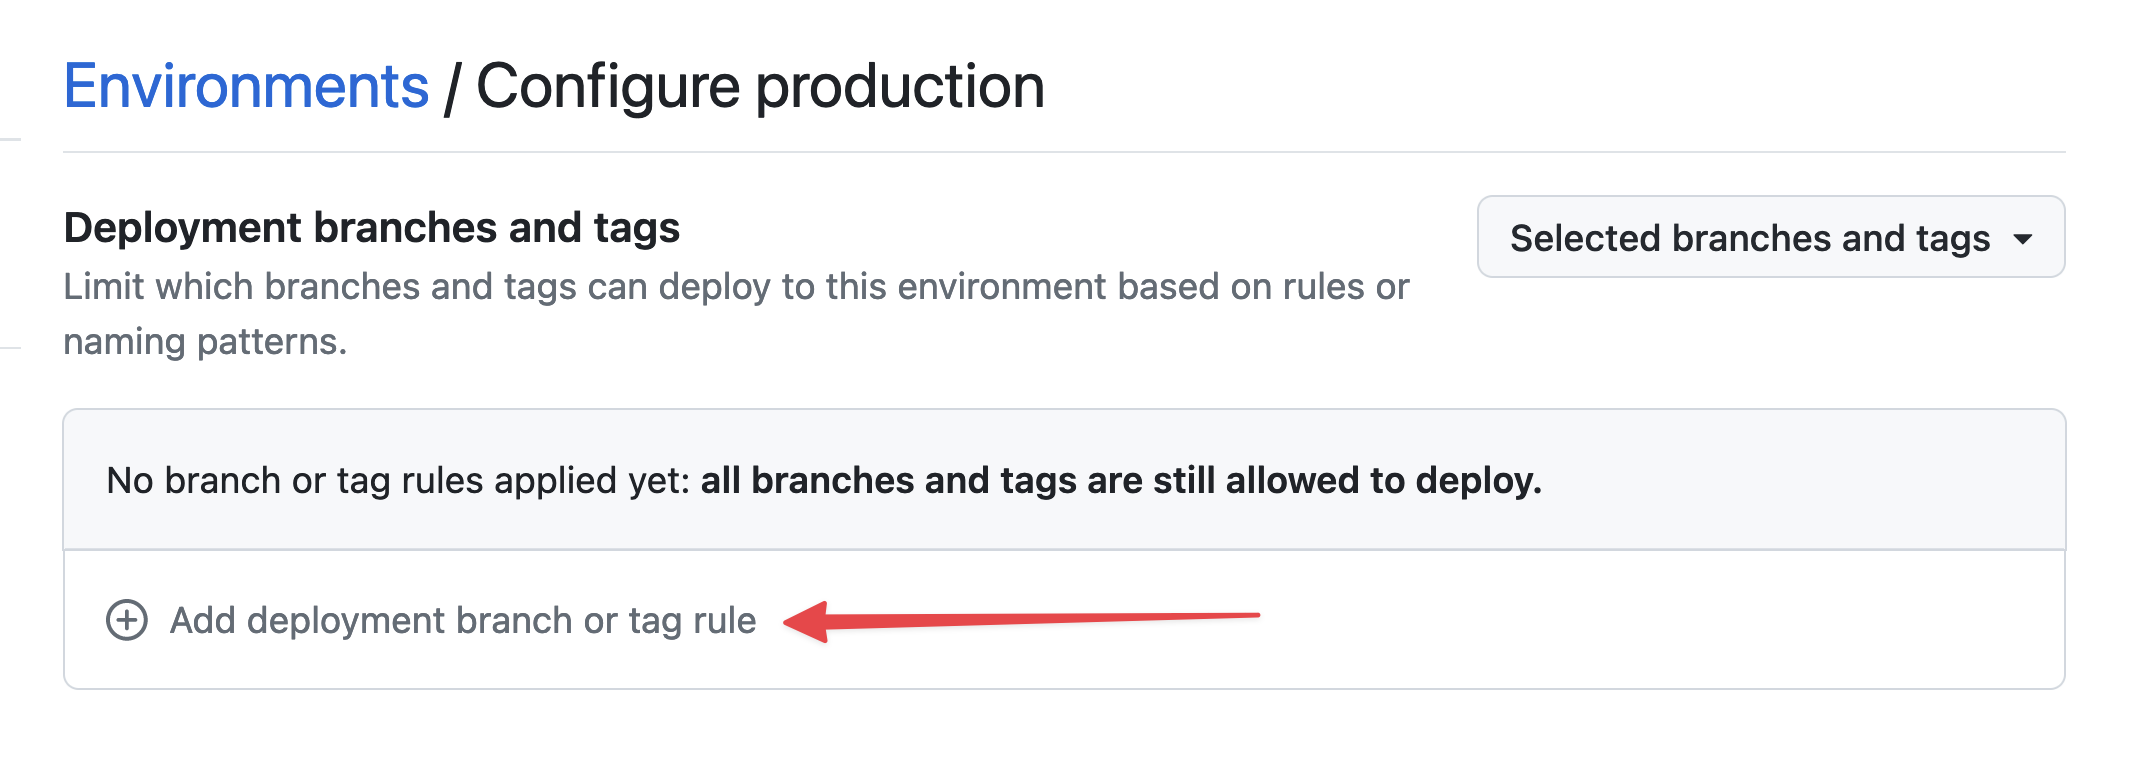Click the 'Limit which branches and tags' description
This screenshot has height=760, width=2134.
735,287
